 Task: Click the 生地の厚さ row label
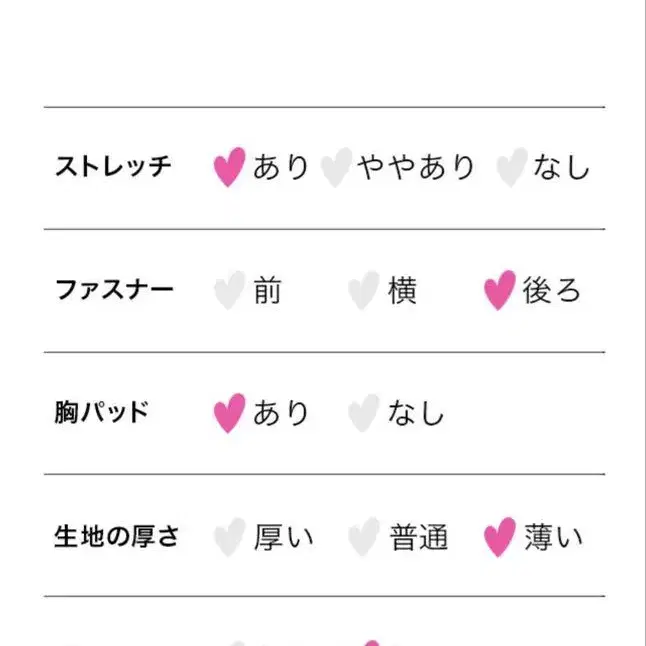click(x=117, y=537)
